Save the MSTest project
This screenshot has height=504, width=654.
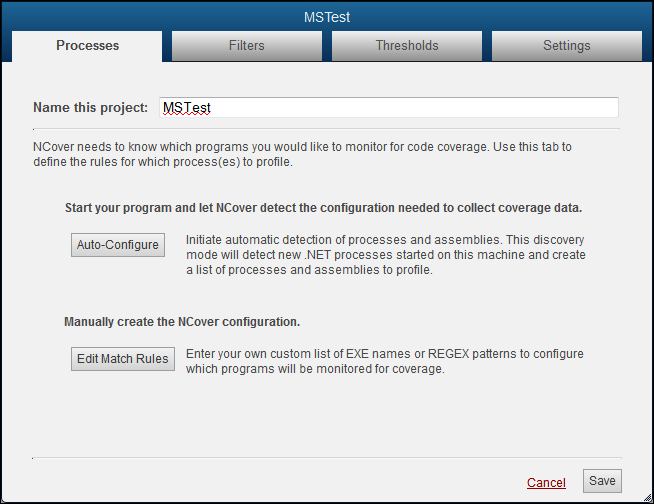point(602,481)
